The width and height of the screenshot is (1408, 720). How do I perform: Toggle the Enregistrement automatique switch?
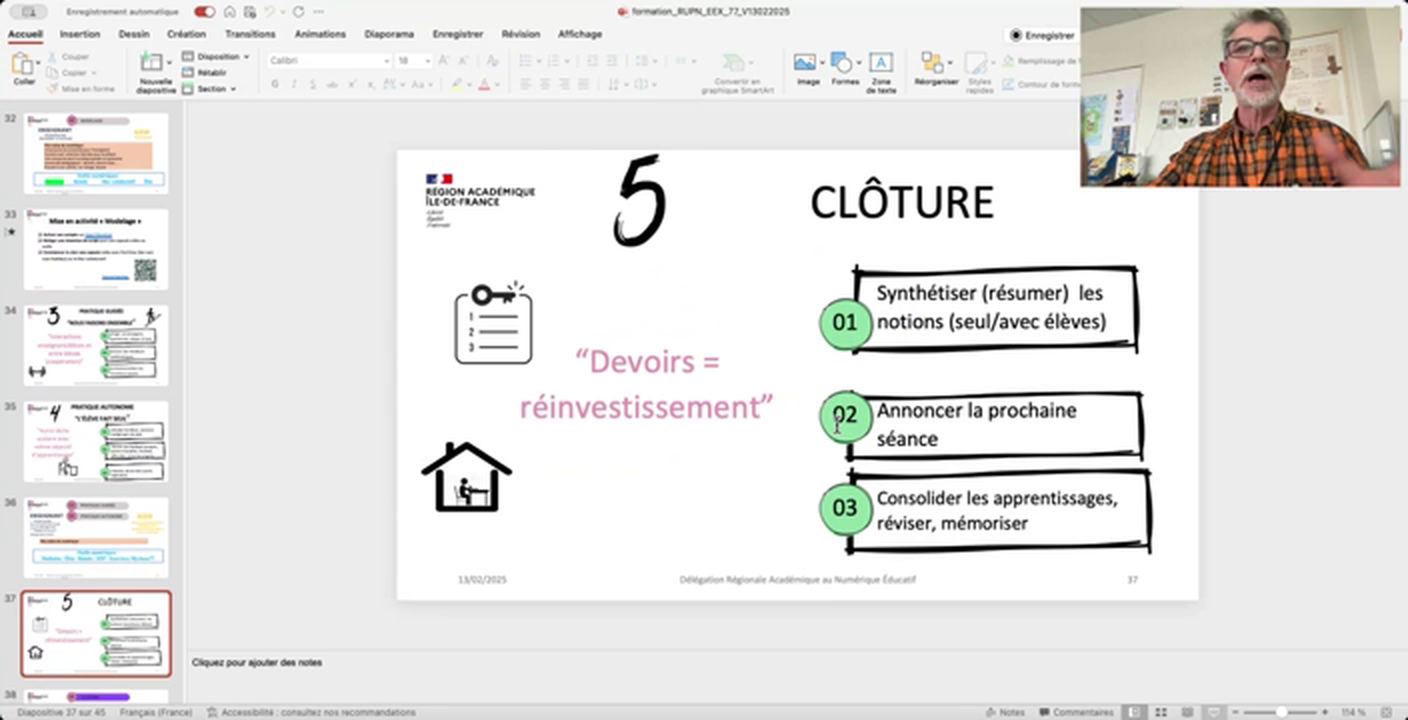pos(204,12)
